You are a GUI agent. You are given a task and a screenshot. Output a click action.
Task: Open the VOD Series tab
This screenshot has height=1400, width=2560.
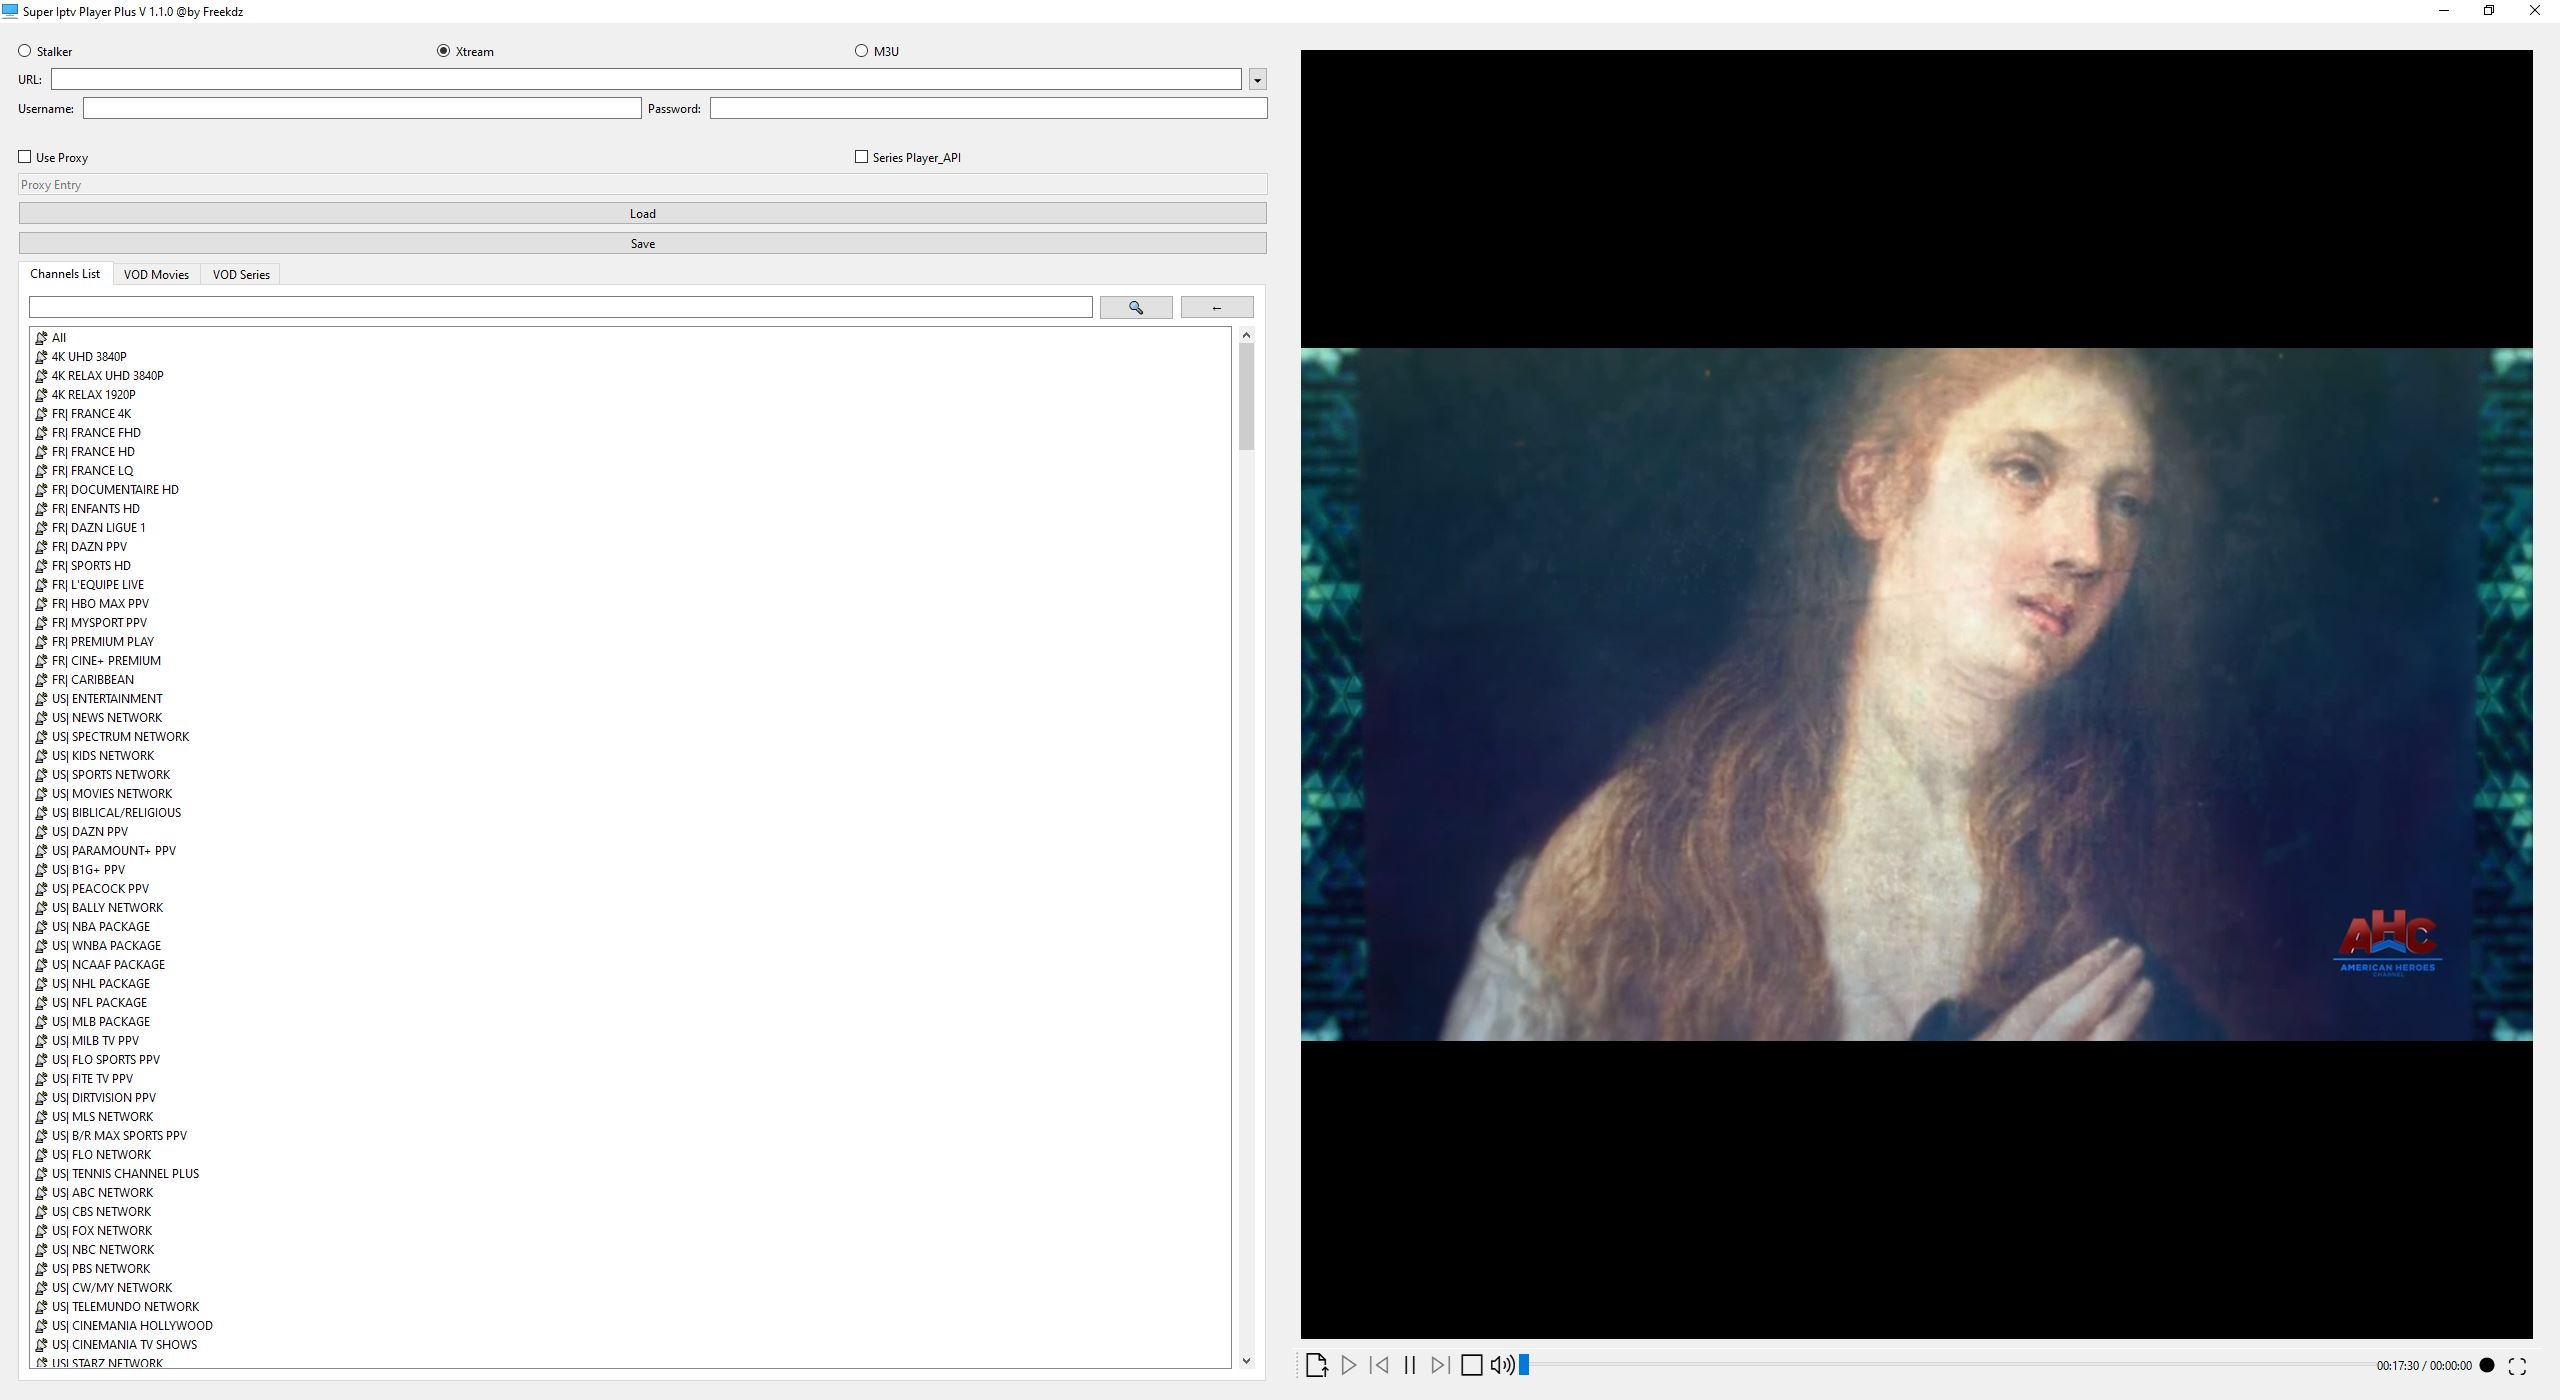(x=241, y=275)
